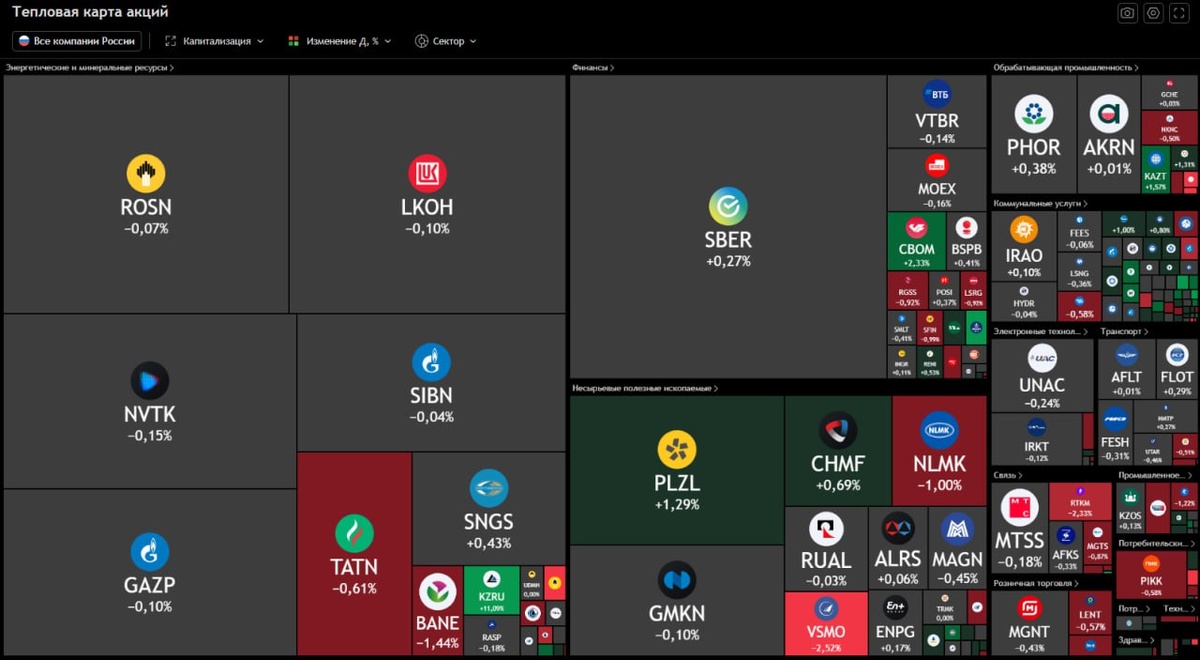
Task: Click the Alrosa logo in ALRS tile
Action: pos(897,527)
